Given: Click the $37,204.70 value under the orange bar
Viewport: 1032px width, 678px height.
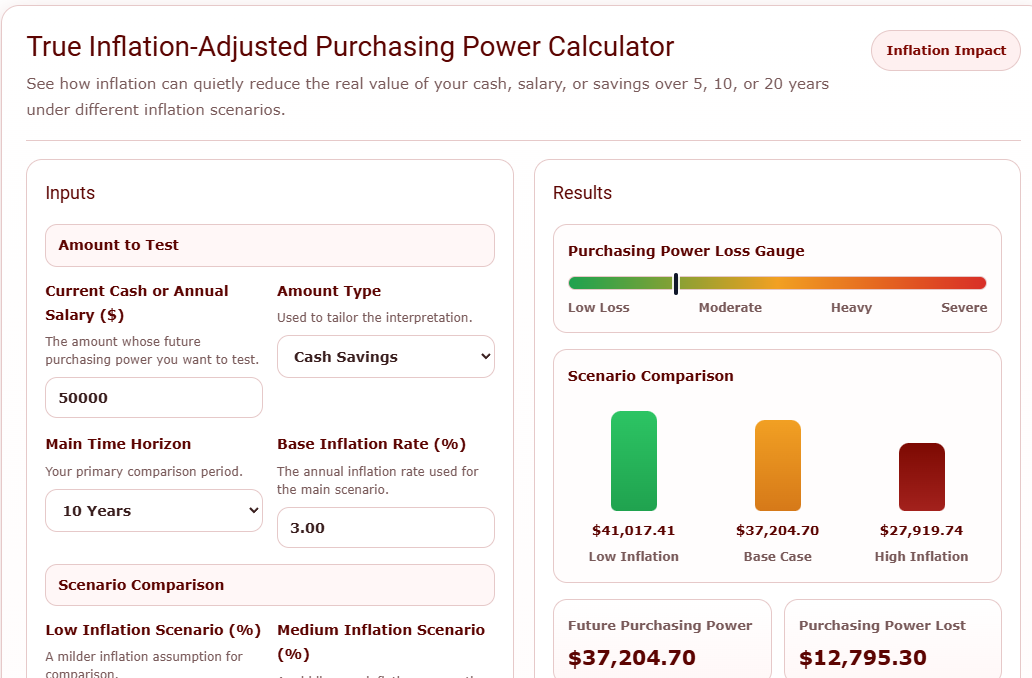Looking at the screenshot, I should [778, 531].
